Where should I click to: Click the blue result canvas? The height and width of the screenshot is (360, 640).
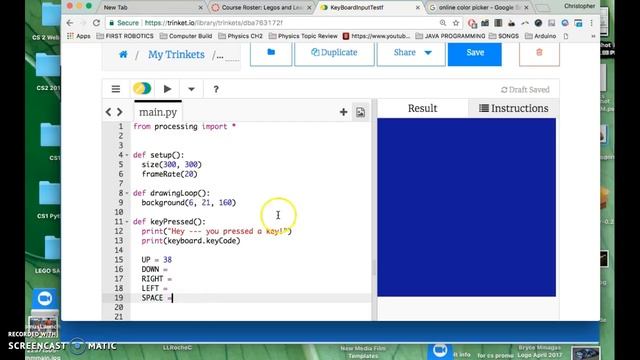pos(466,207)
